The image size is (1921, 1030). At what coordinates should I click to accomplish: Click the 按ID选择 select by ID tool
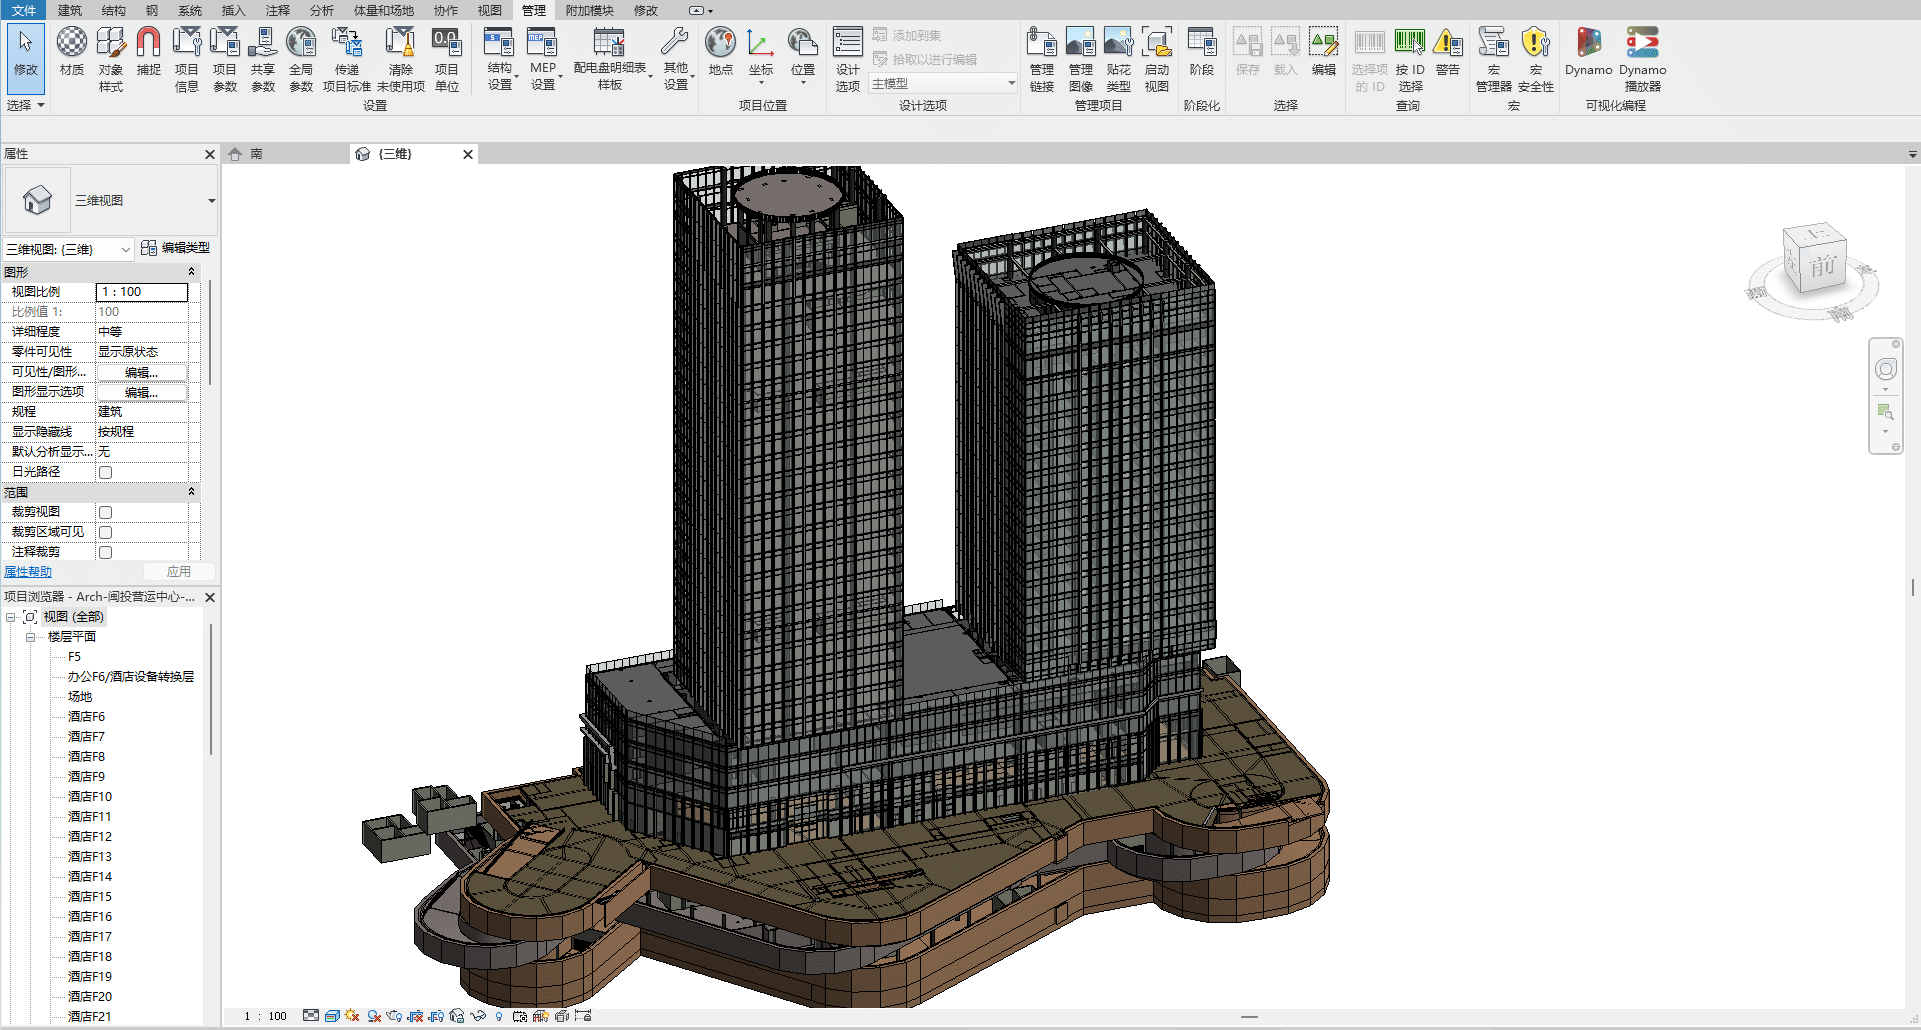1410,59
